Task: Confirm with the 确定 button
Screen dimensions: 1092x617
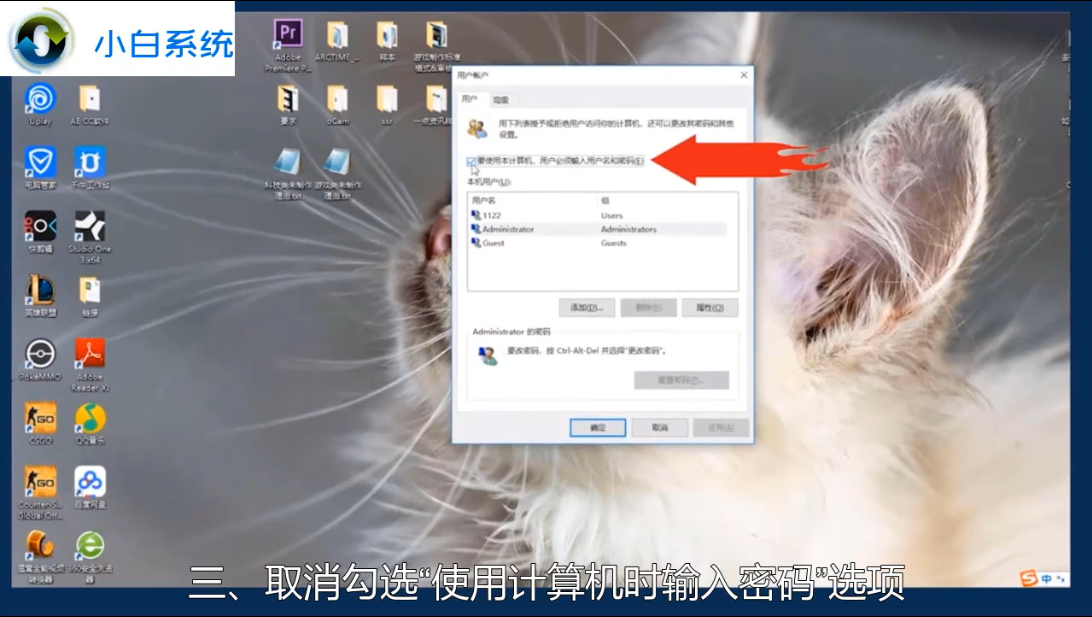Action: [x=598, y=427]
